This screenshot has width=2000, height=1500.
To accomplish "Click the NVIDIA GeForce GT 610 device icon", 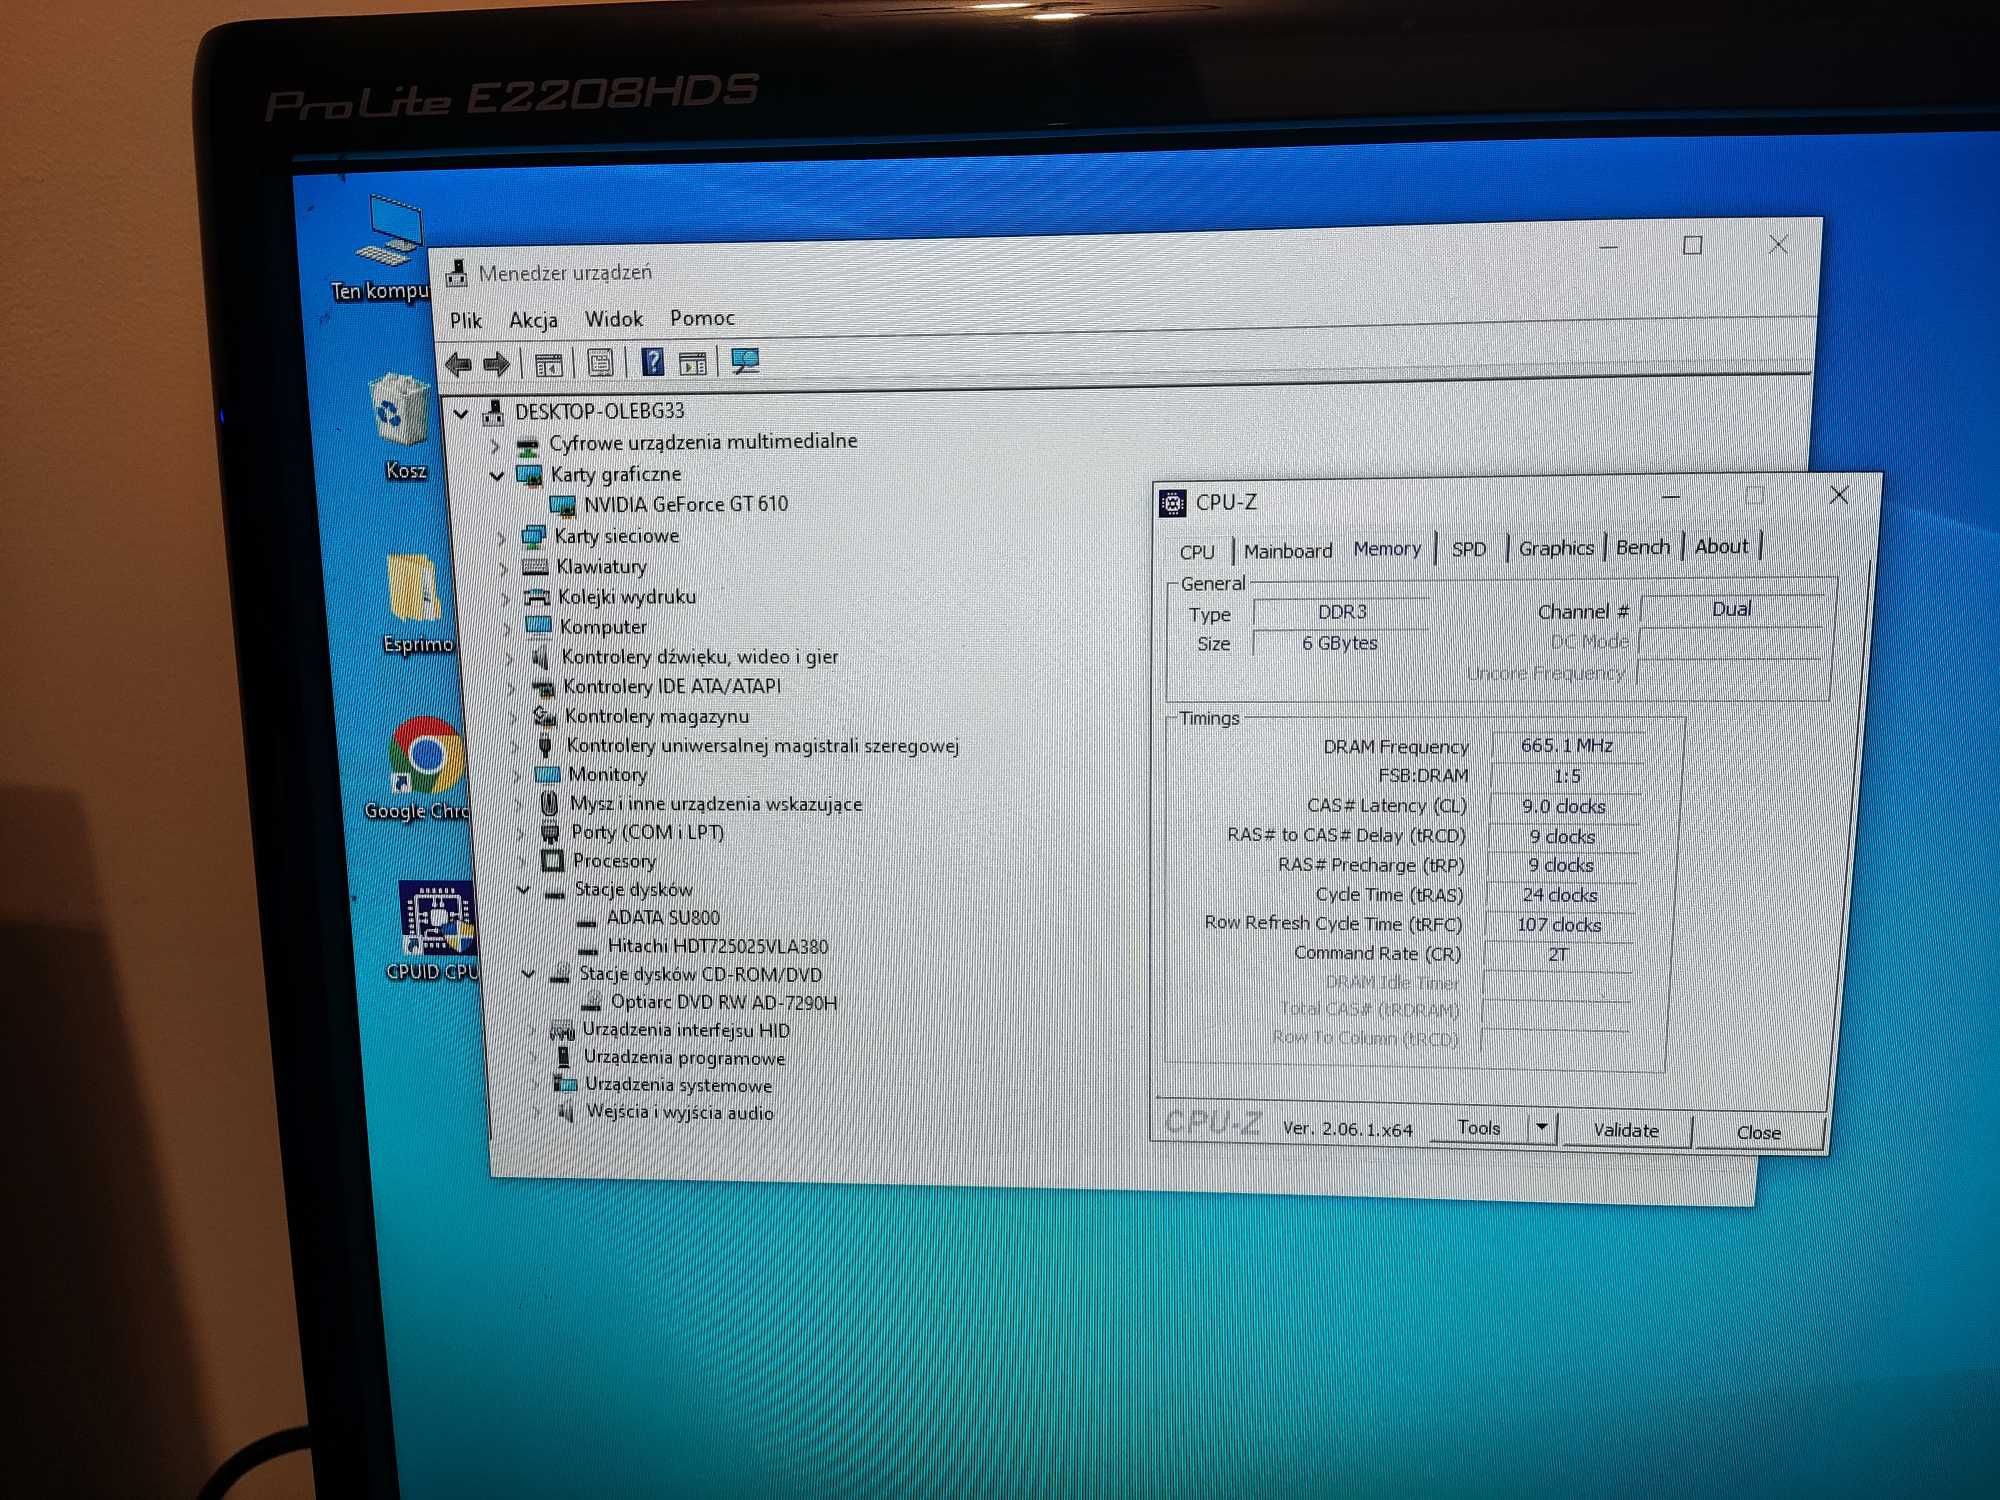I will [563, 506].
